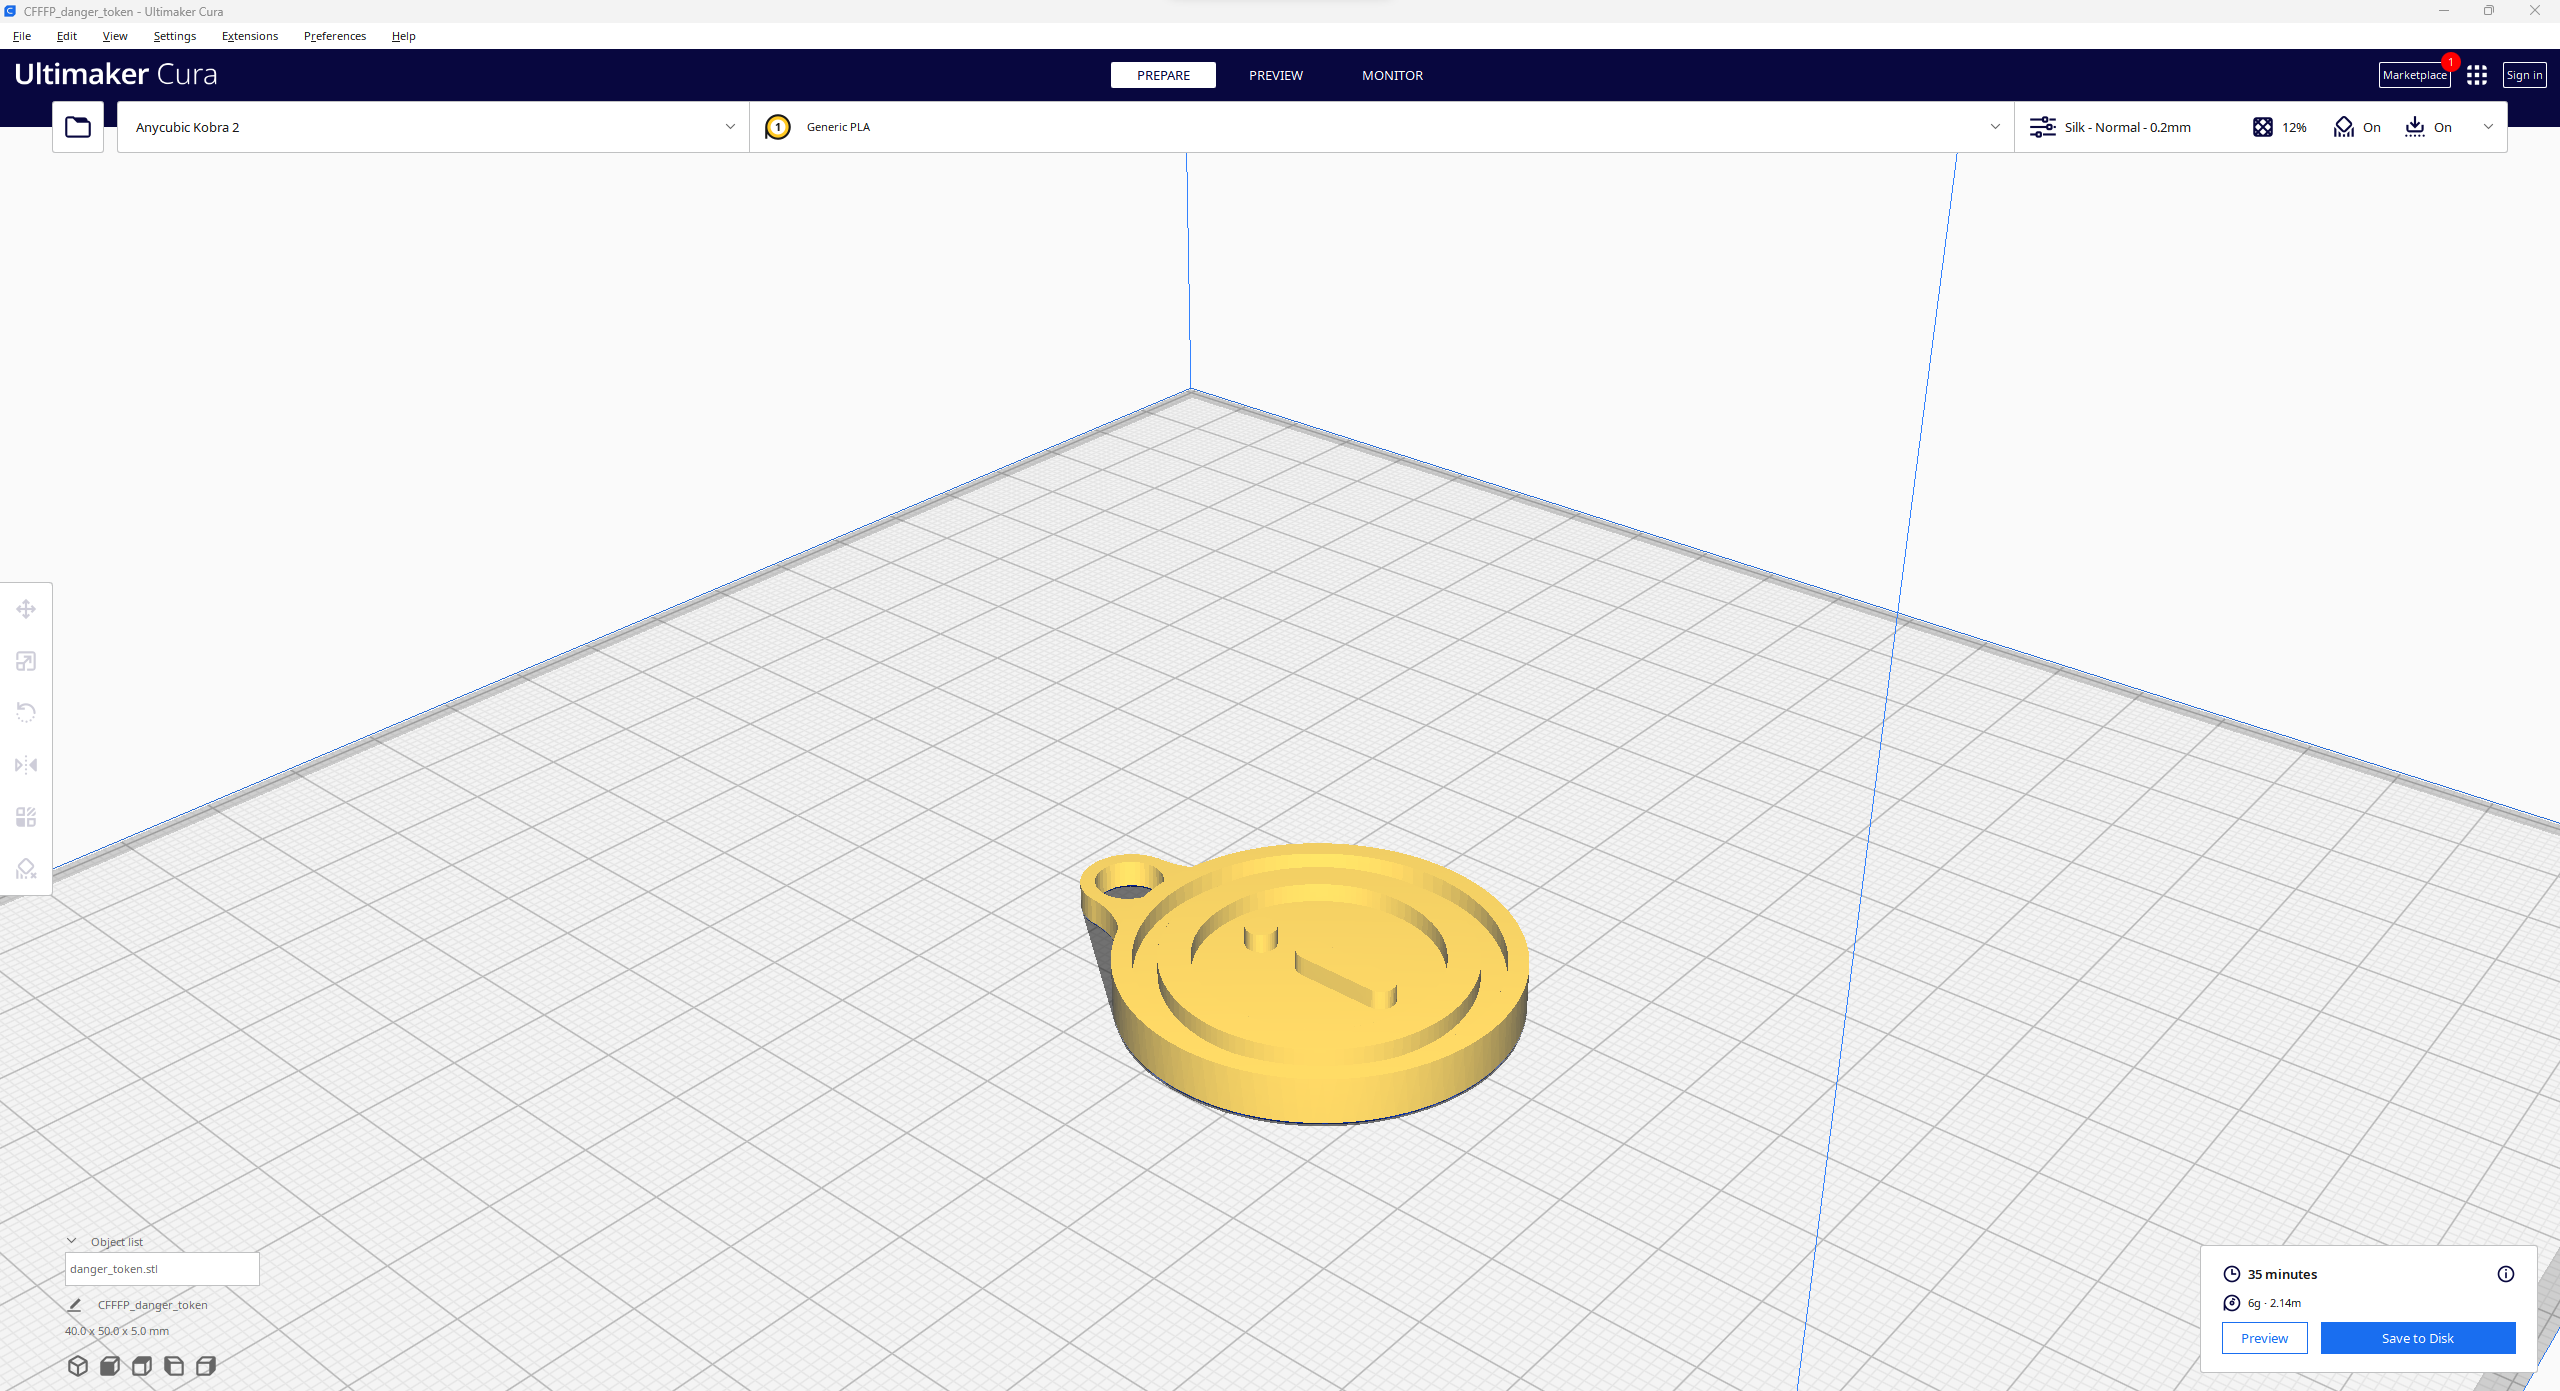Toggle adhesion setting to Off
Image resolution: width=2560 pixels, height=1391 pixels.
(2428, 127)
